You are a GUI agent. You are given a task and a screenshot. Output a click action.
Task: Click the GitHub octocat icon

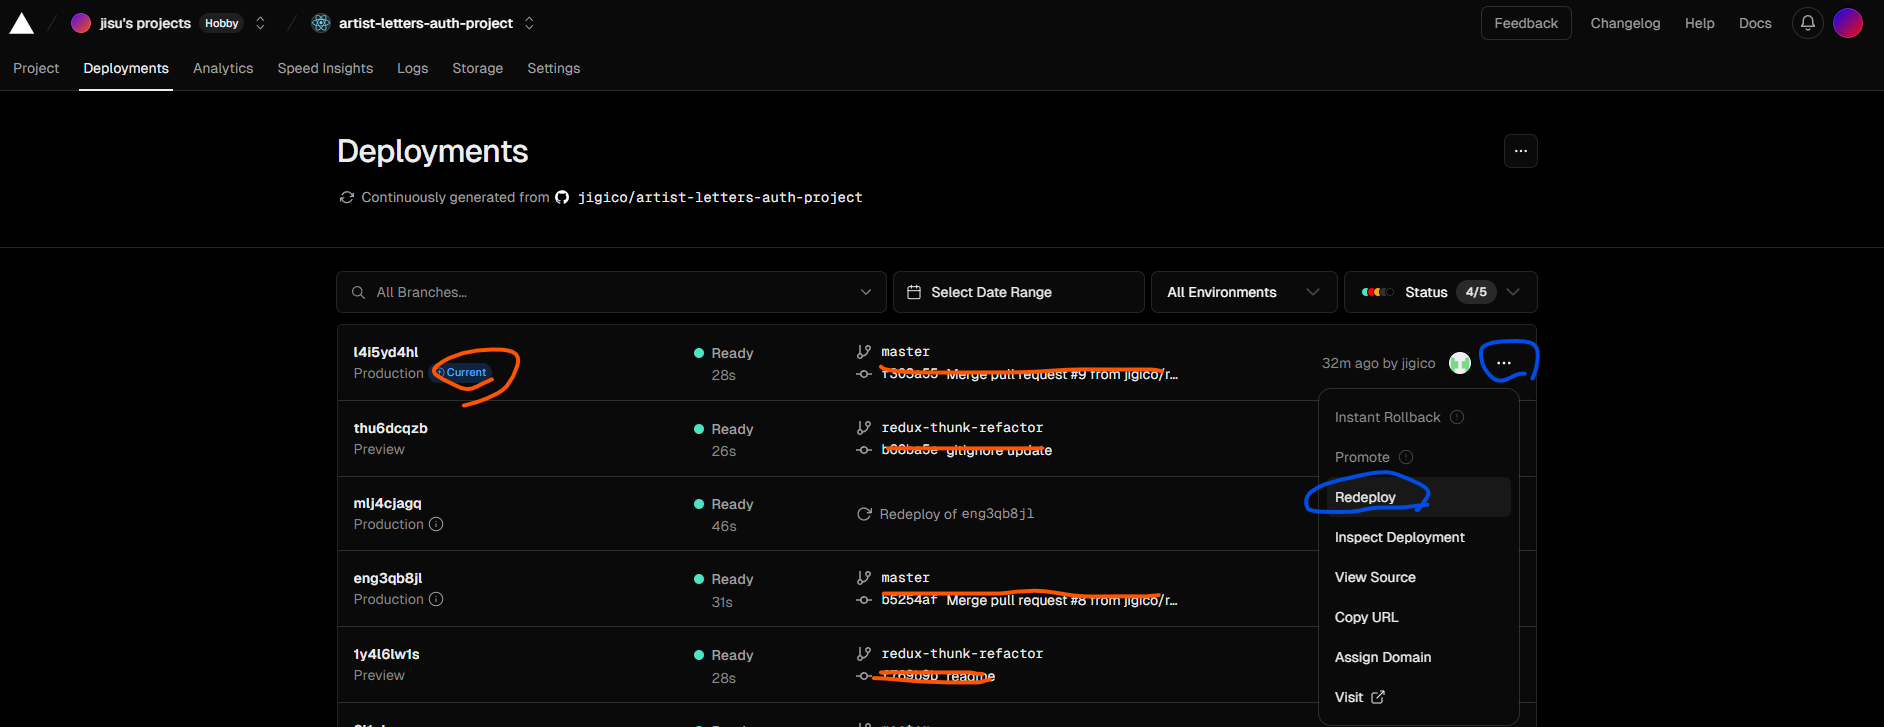tap(562, 197)
